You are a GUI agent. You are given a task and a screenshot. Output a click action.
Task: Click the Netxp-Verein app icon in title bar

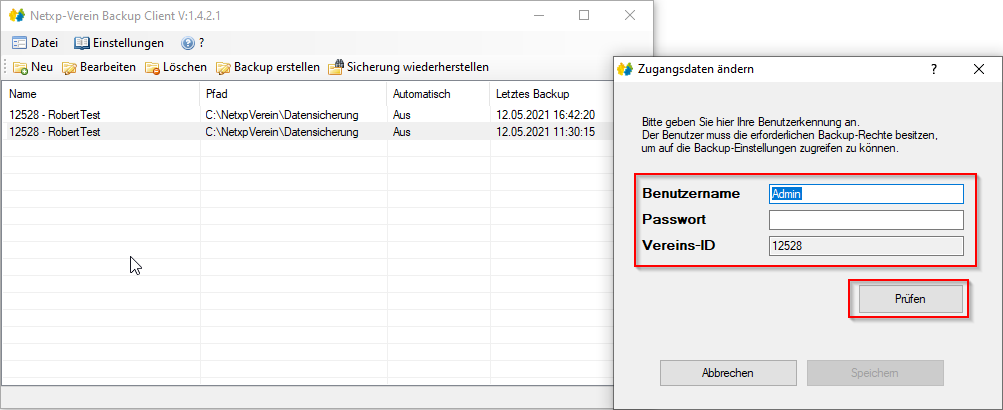click(17, 15)
